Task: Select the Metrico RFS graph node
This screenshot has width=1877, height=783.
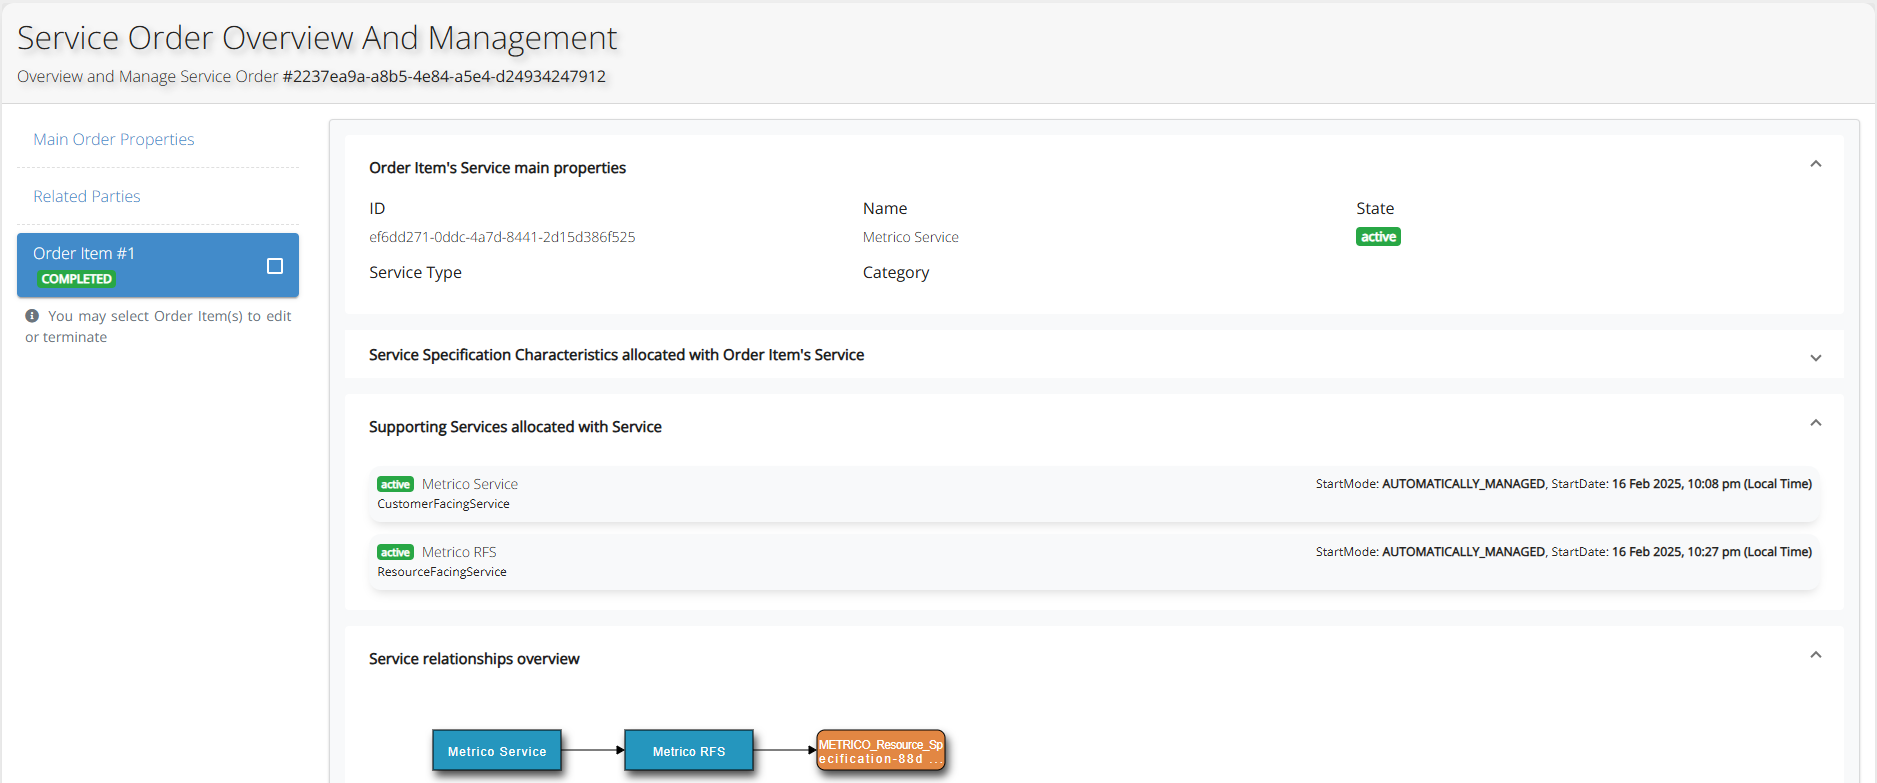Action: coord(688,751)
